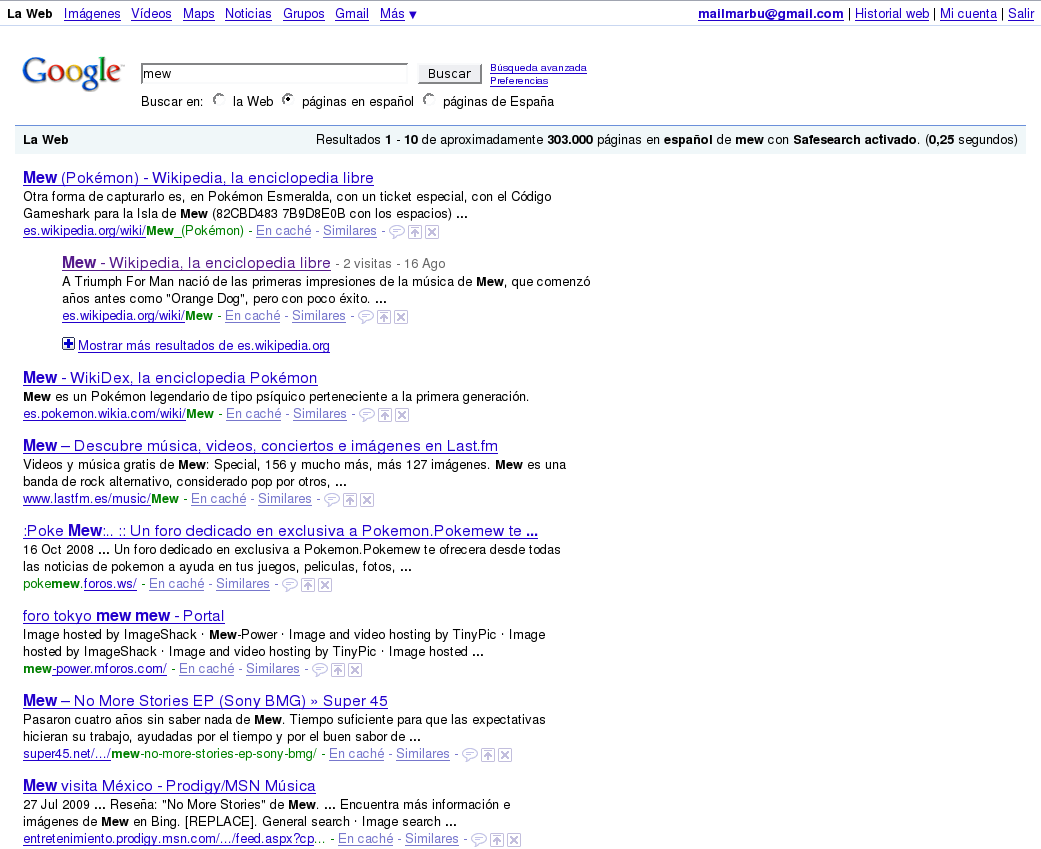Remove the WikiDex Pokémon result
The width and height of the screenshot is (1041, 849).
[402, 415]
